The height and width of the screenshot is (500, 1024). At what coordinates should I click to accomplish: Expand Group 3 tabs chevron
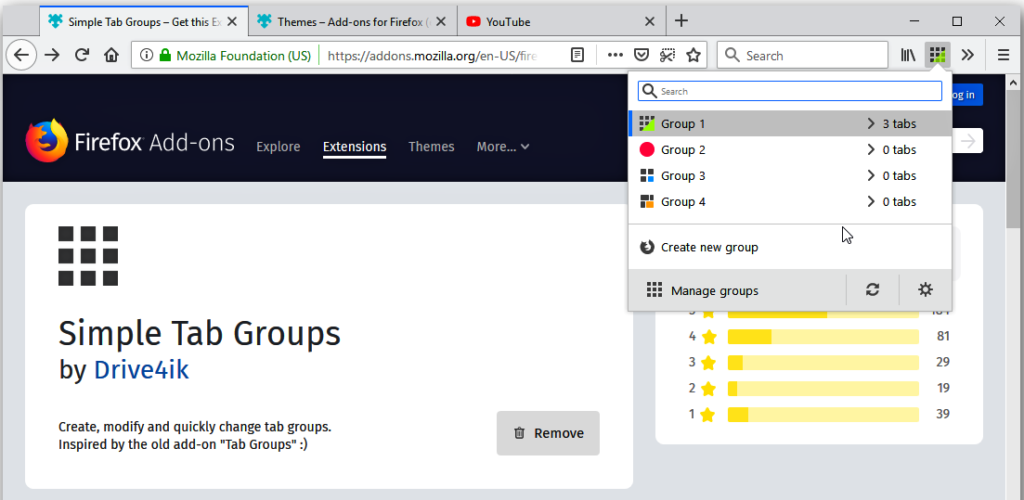tap(870, 176)
